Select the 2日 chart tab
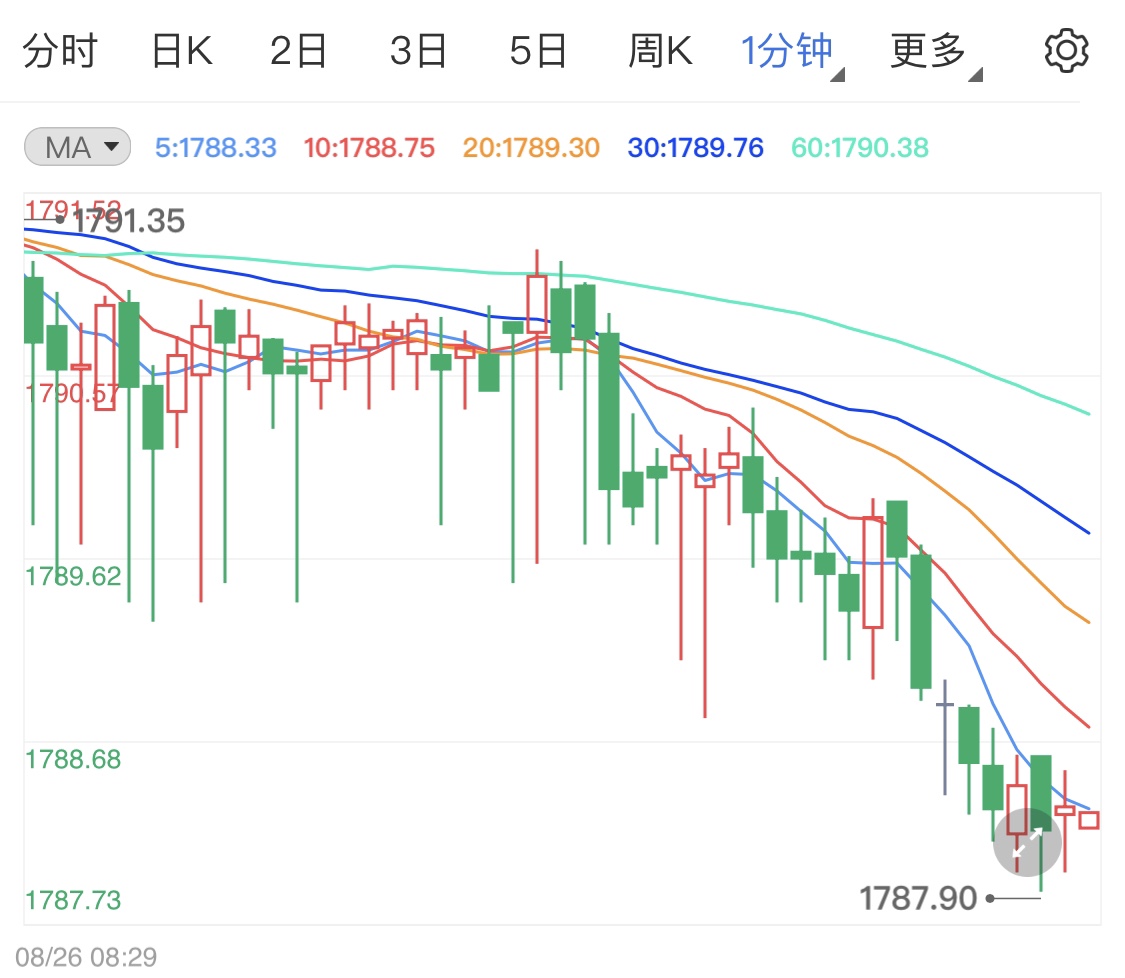1125x978 pixels. [x=298, y=52]
